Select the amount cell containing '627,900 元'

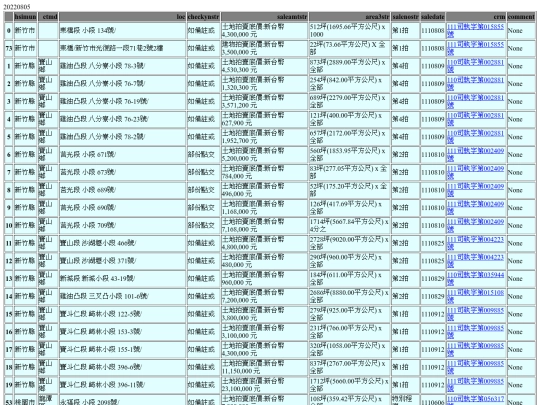click(x=264, y=119)
